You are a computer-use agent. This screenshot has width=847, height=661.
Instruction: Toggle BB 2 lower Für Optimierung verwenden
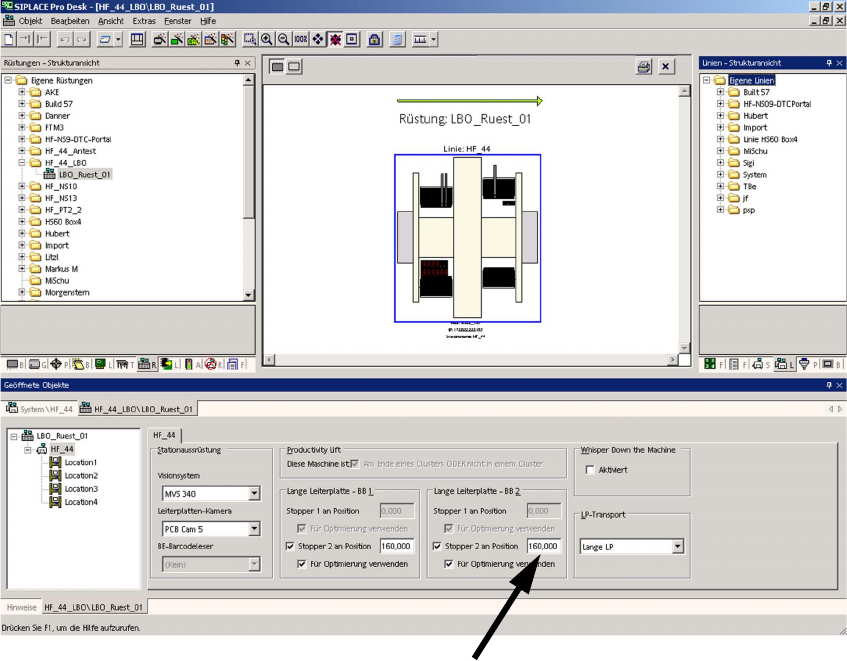[x=449, y=564]
